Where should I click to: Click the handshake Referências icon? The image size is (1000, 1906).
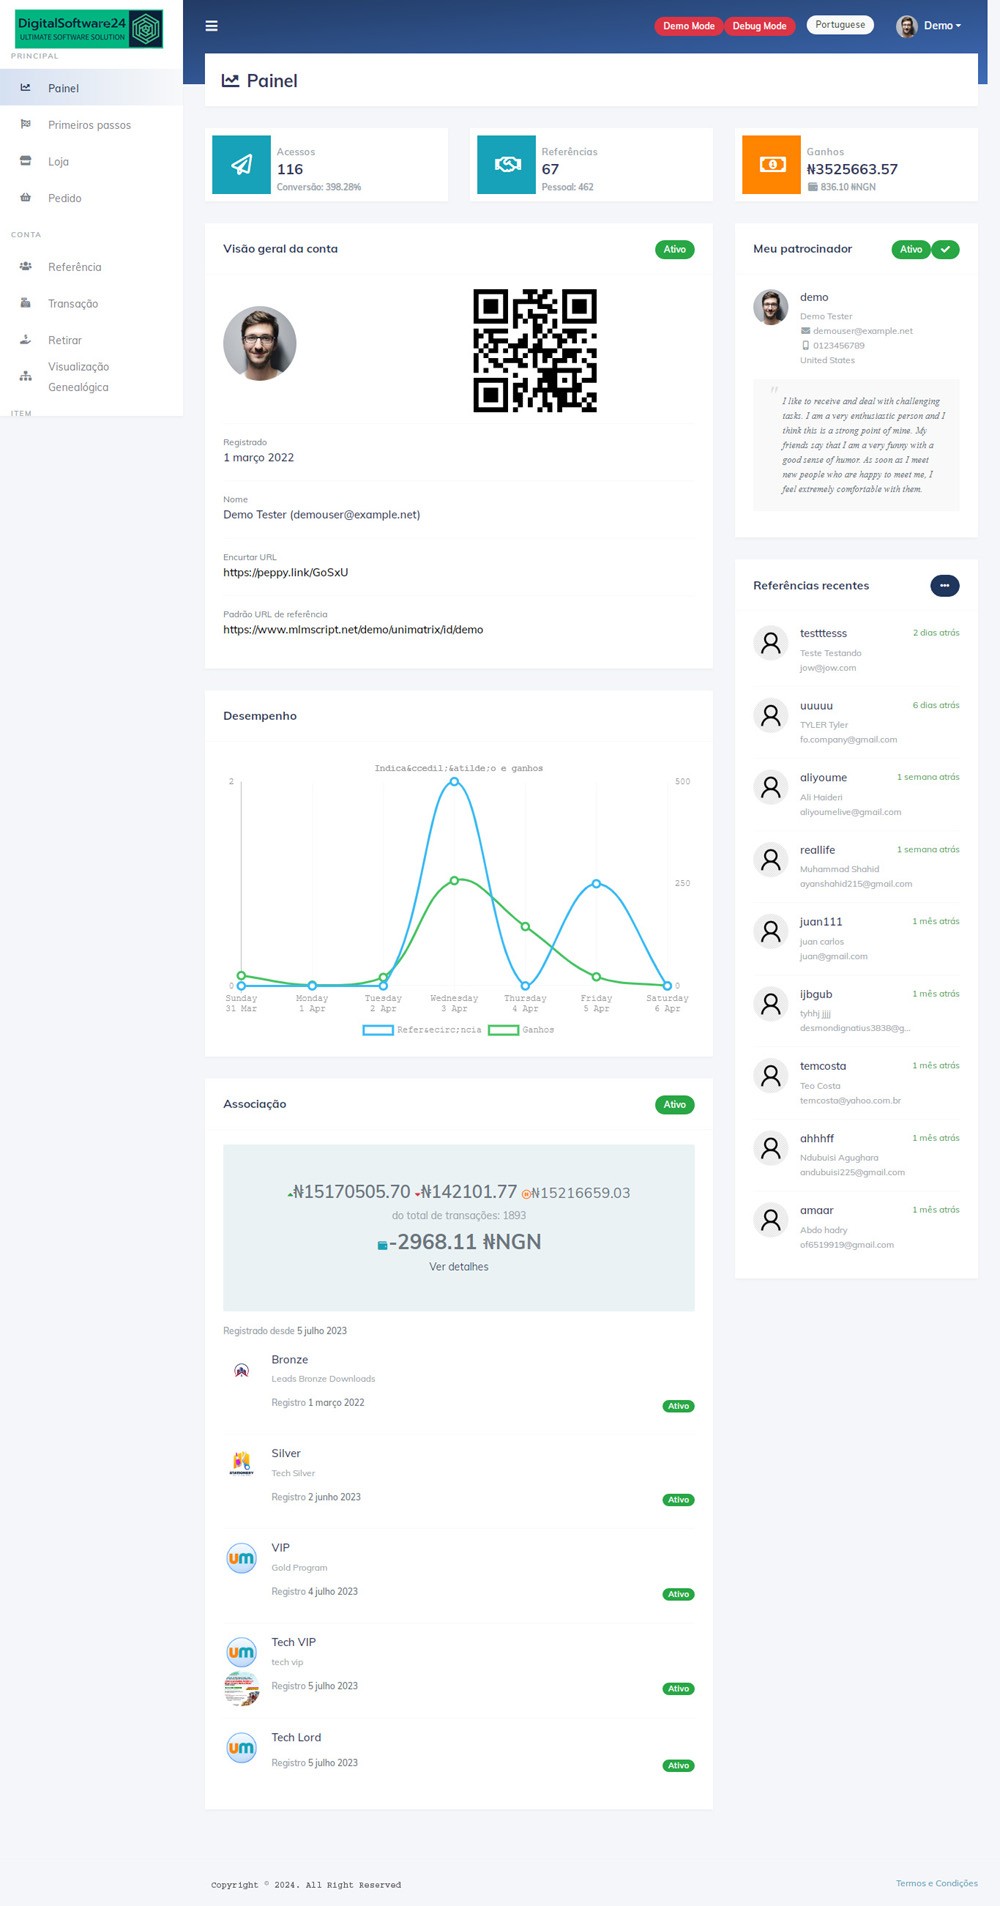pos(507,165)
